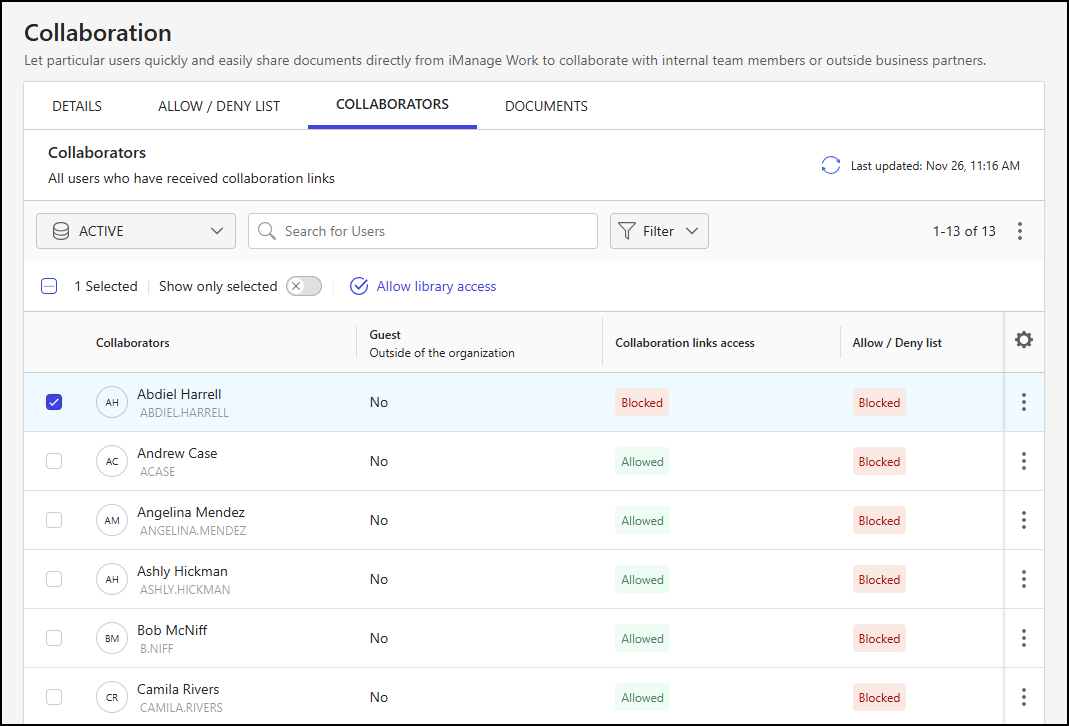Uncheck Abdiel Harrell's row checkbox
The image size is (1069, 726).
click(54, 402)
